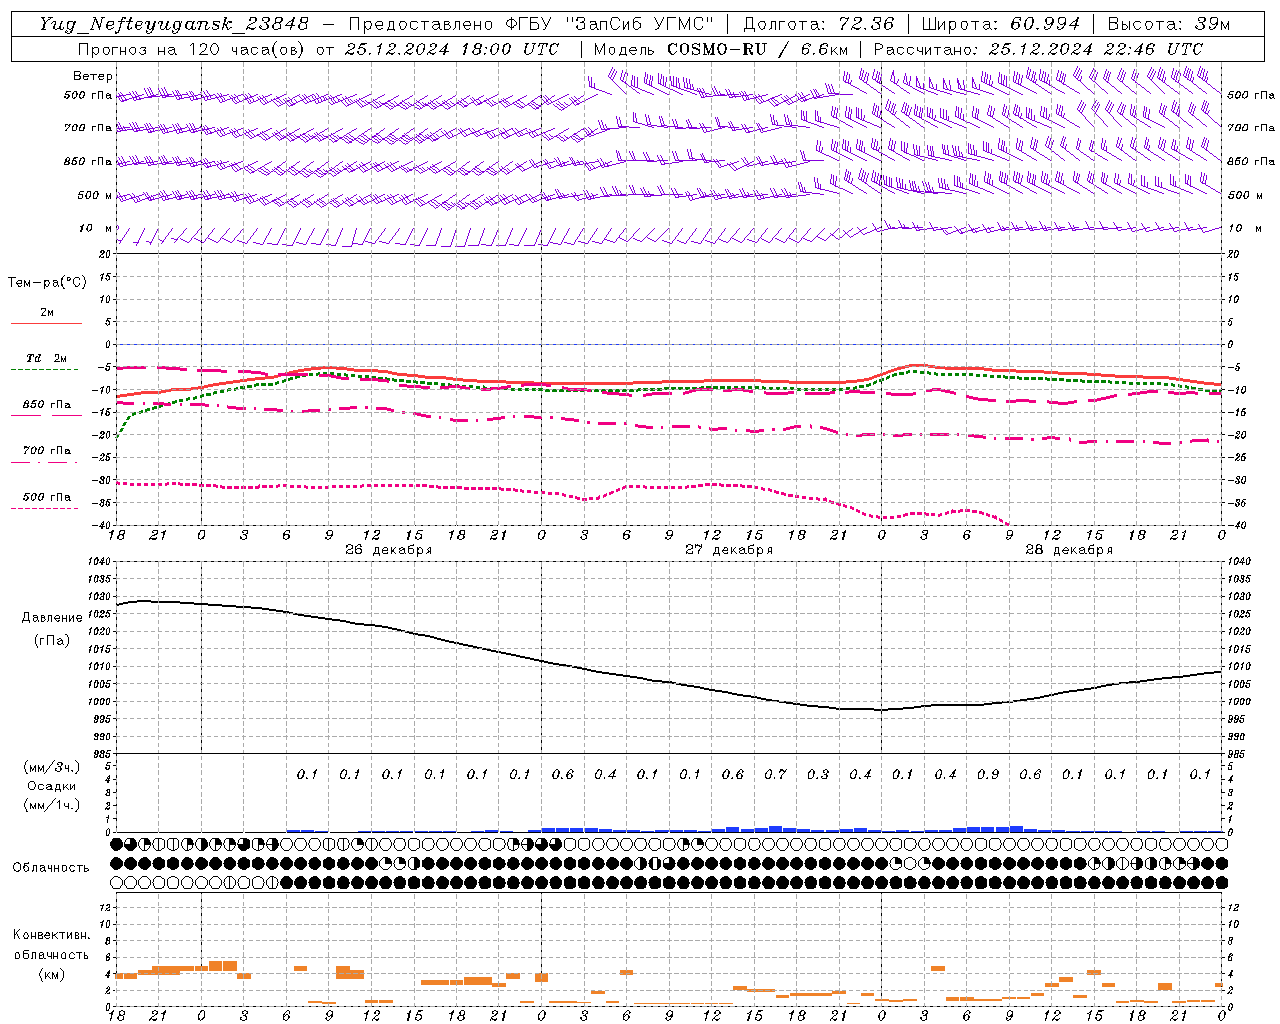Screen dimensions: 1280x1024
Task: Click the date label "26 декабря"
Action: 389,550
